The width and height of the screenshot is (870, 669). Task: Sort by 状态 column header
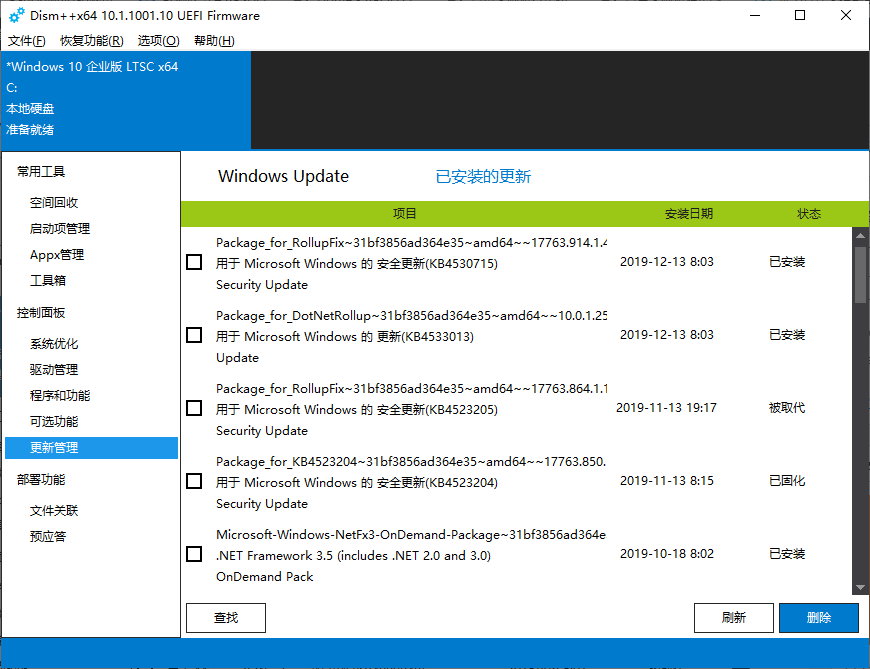tap(809, 214)
